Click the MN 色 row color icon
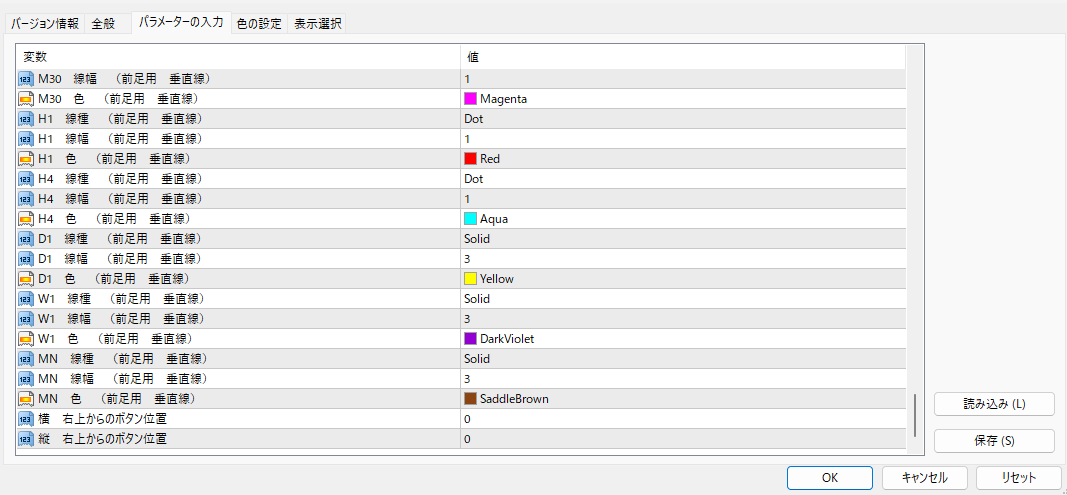Viewport: 1067px width, 495px height. 26,399
